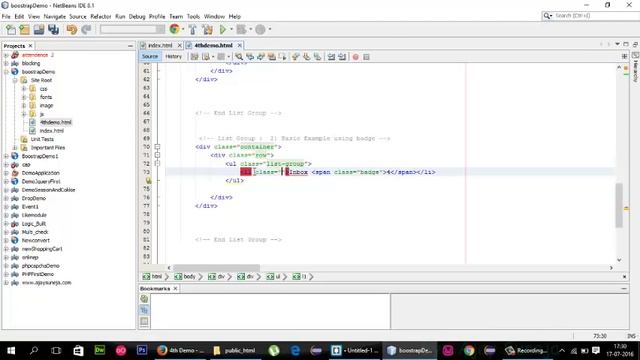Click the Save All toolbar icon

(53, 29)
